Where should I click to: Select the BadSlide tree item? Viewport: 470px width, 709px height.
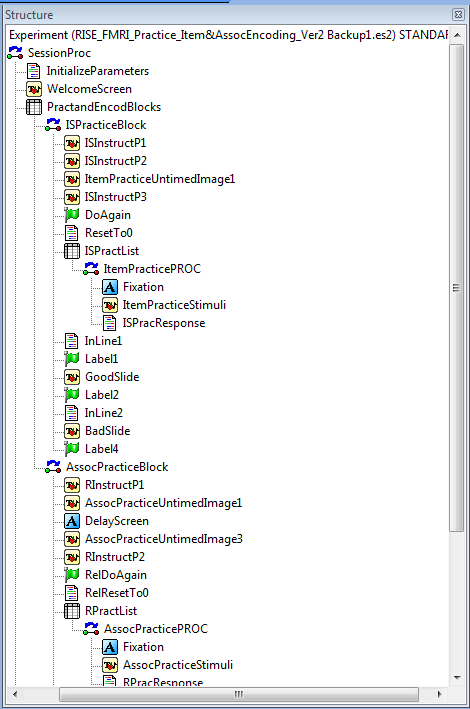click(x=108, y=431)
